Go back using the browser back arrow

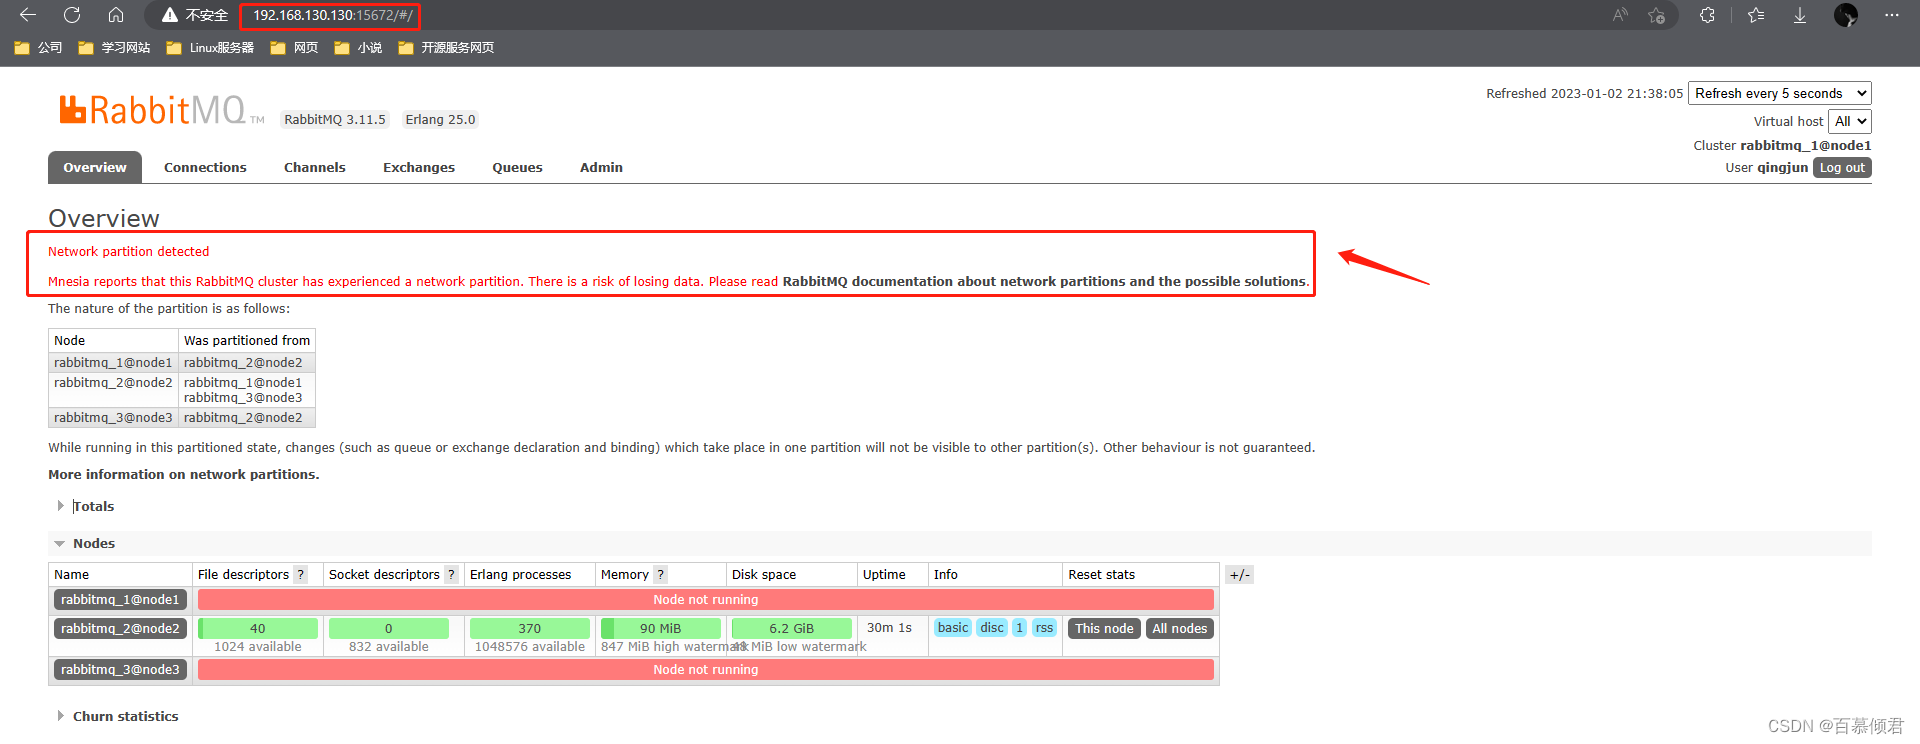pyautogui.click(x=28, y=15)
